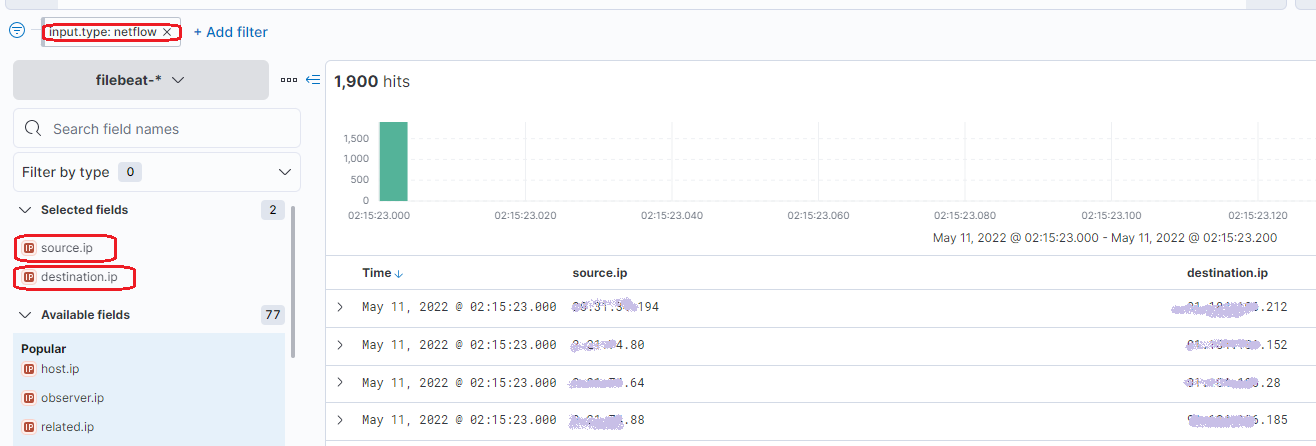The image size is (1316, 446).
Task: Open the filter options menu icon
Action: (17, 30)
